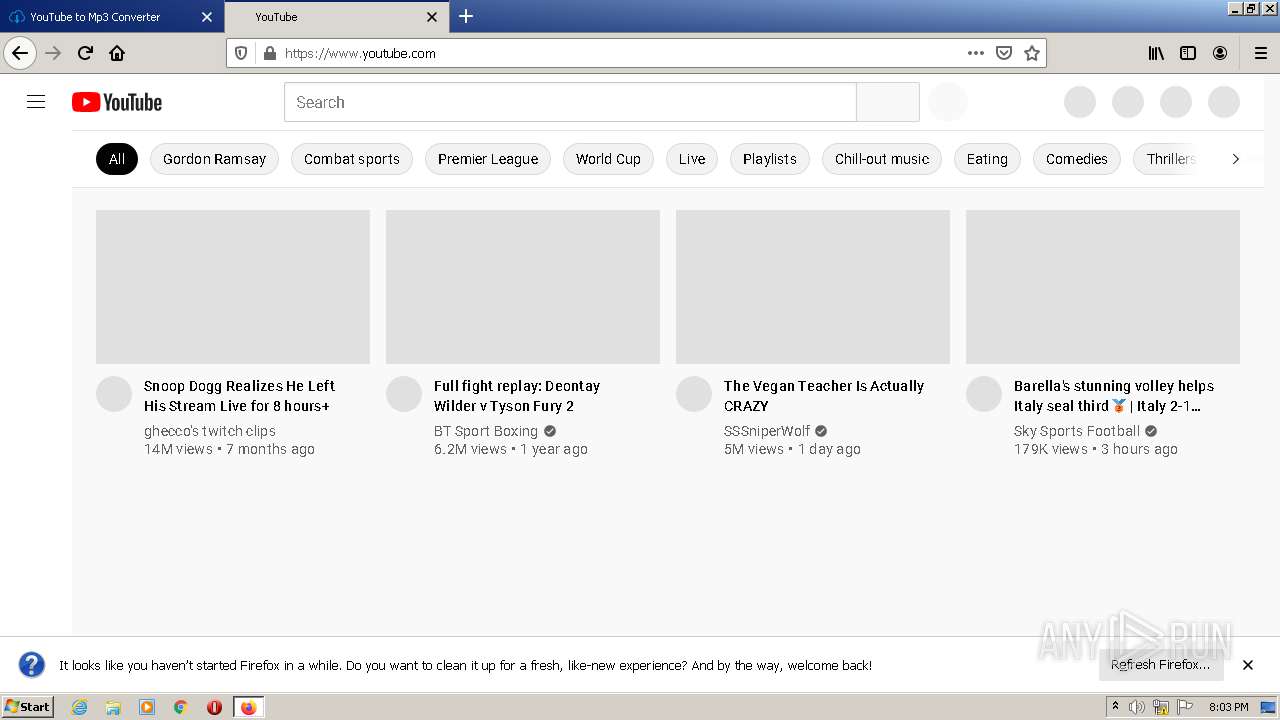This screenshot has height=720, width=1280.
Task: Filter by World Cup chip
Action: (608, 159)
